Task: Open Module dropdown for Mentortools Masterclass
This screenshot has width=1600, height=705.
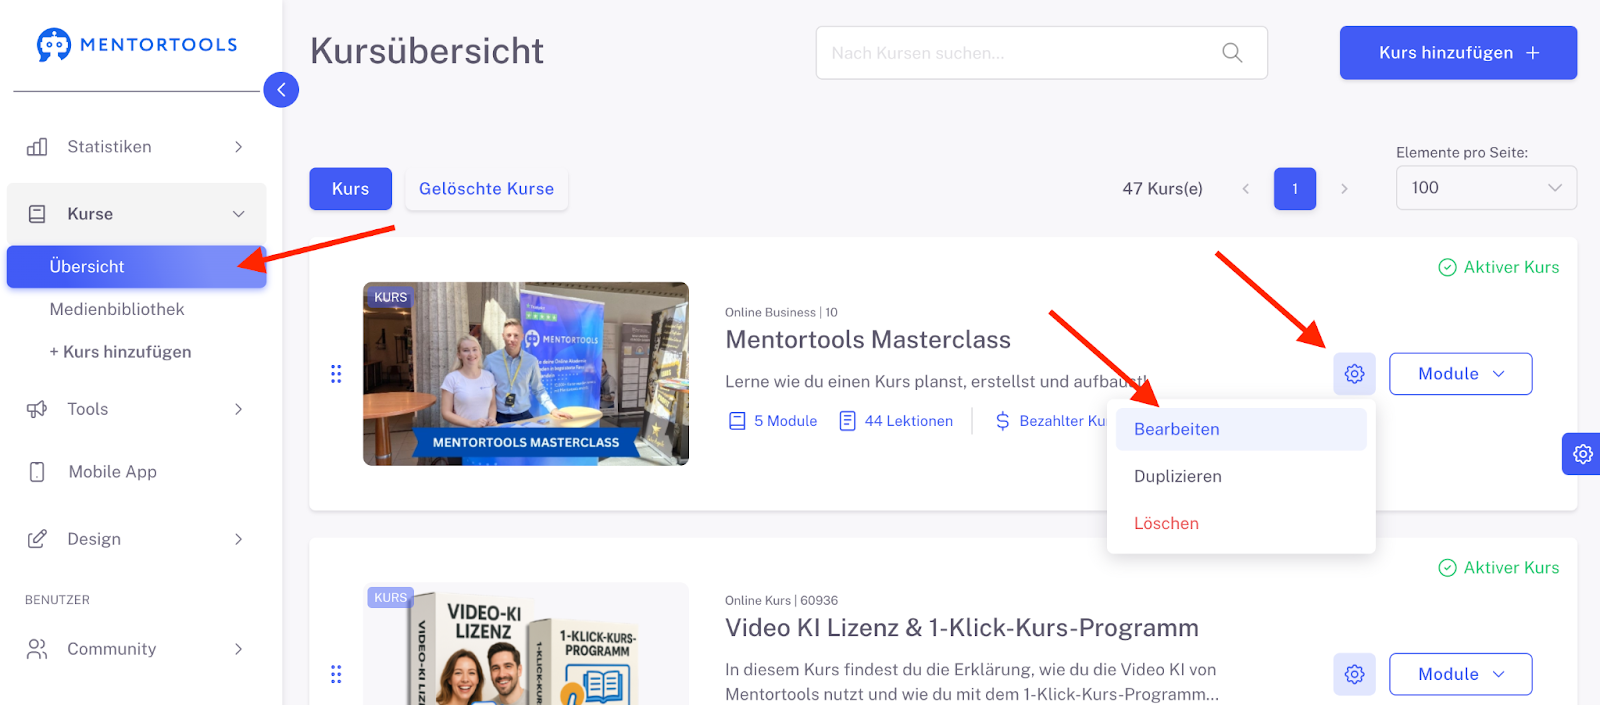Action: (x=1460, y=374)
